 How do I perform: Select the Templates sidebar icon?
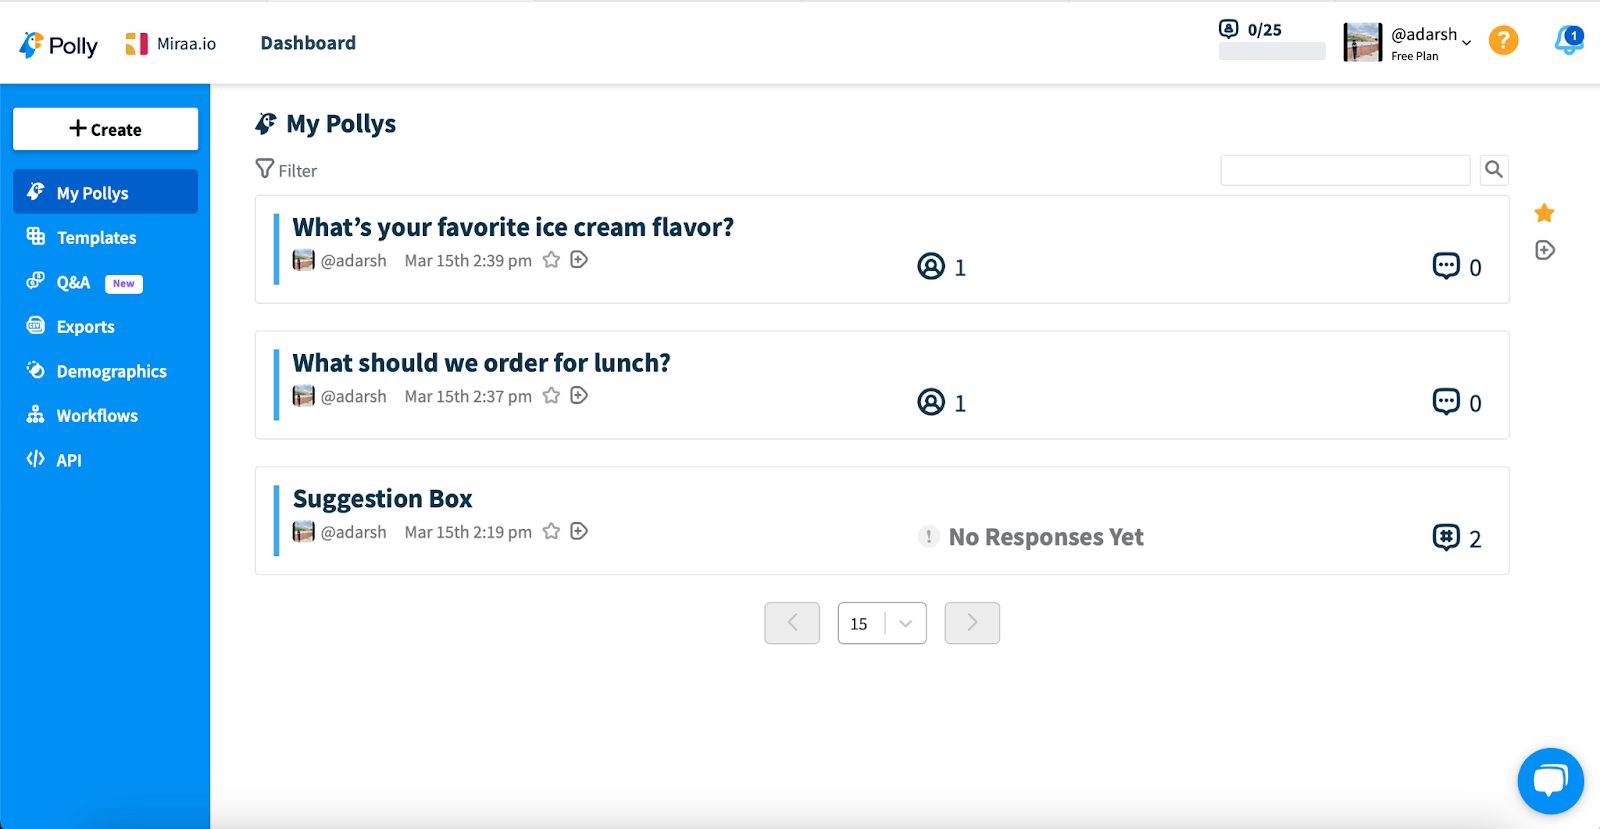(36, 237)
